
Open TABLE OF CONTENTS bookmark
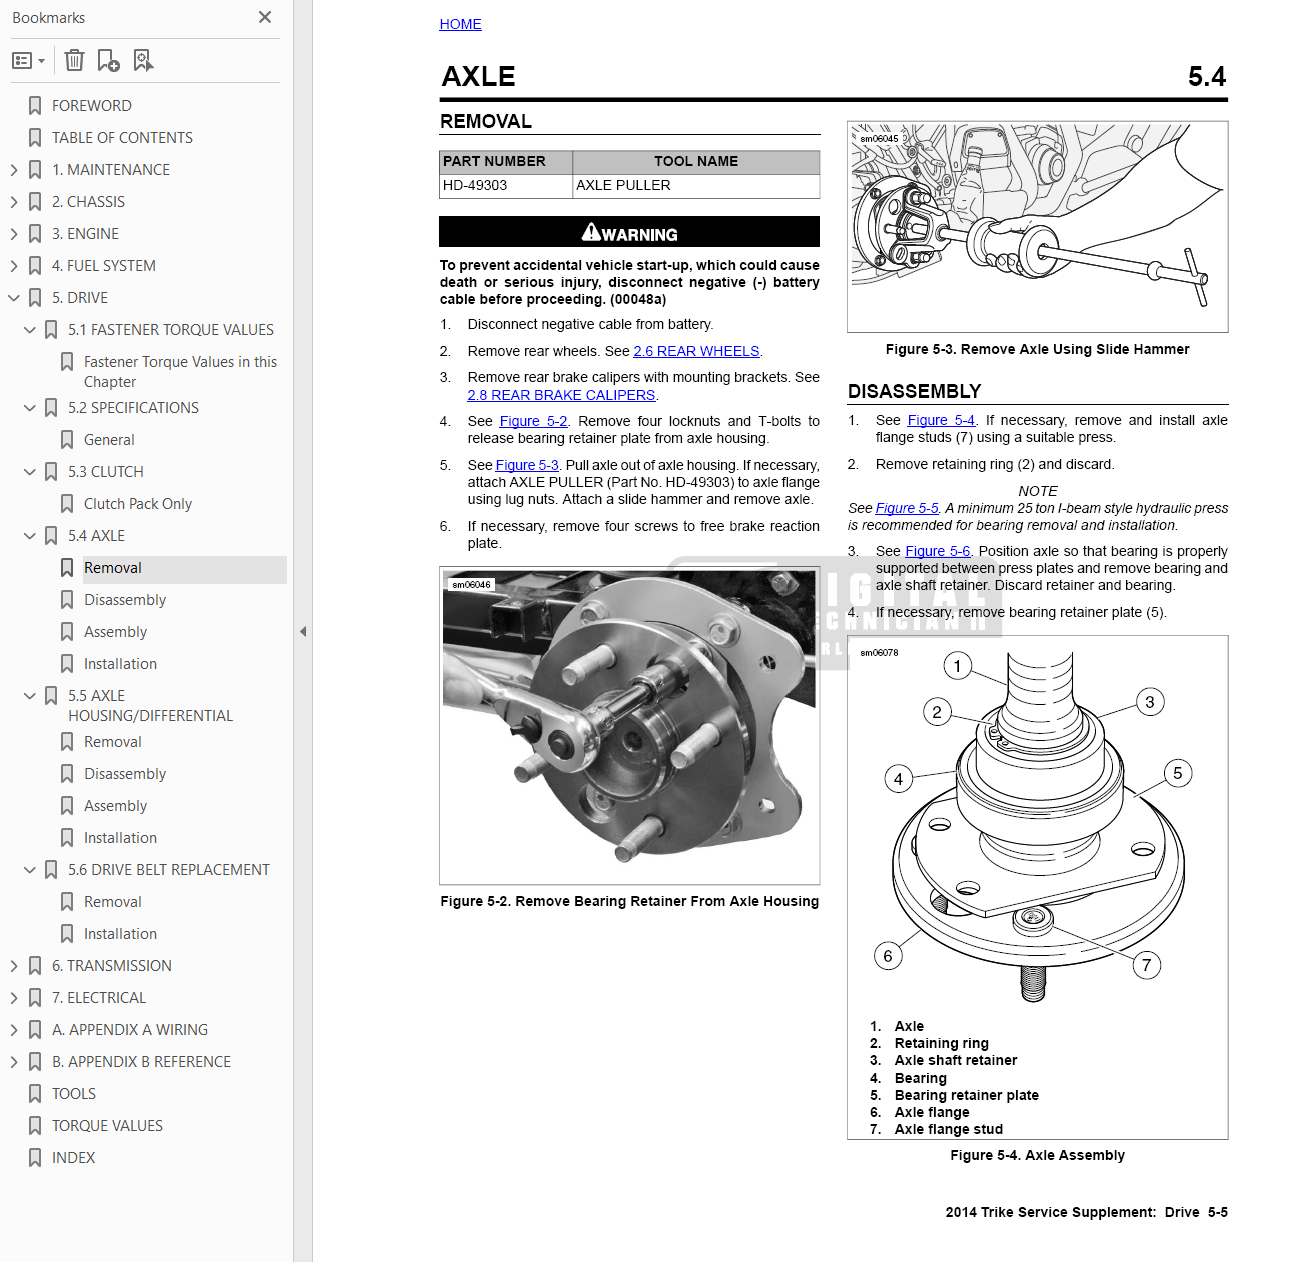click(x=122, y=138)
